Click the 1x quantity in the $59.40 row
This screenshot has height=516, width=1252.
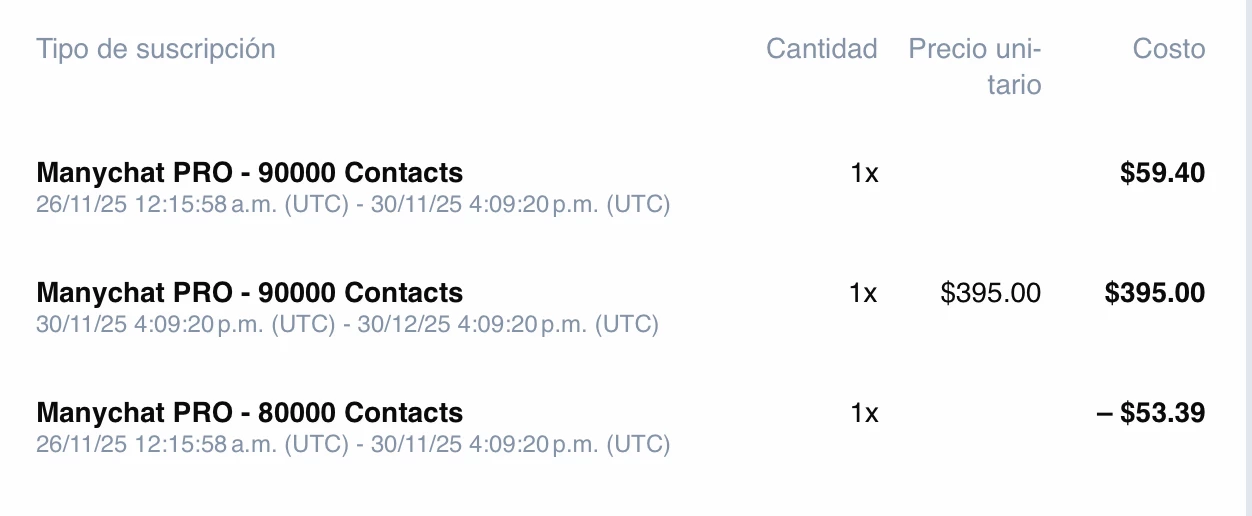point(864,173)
